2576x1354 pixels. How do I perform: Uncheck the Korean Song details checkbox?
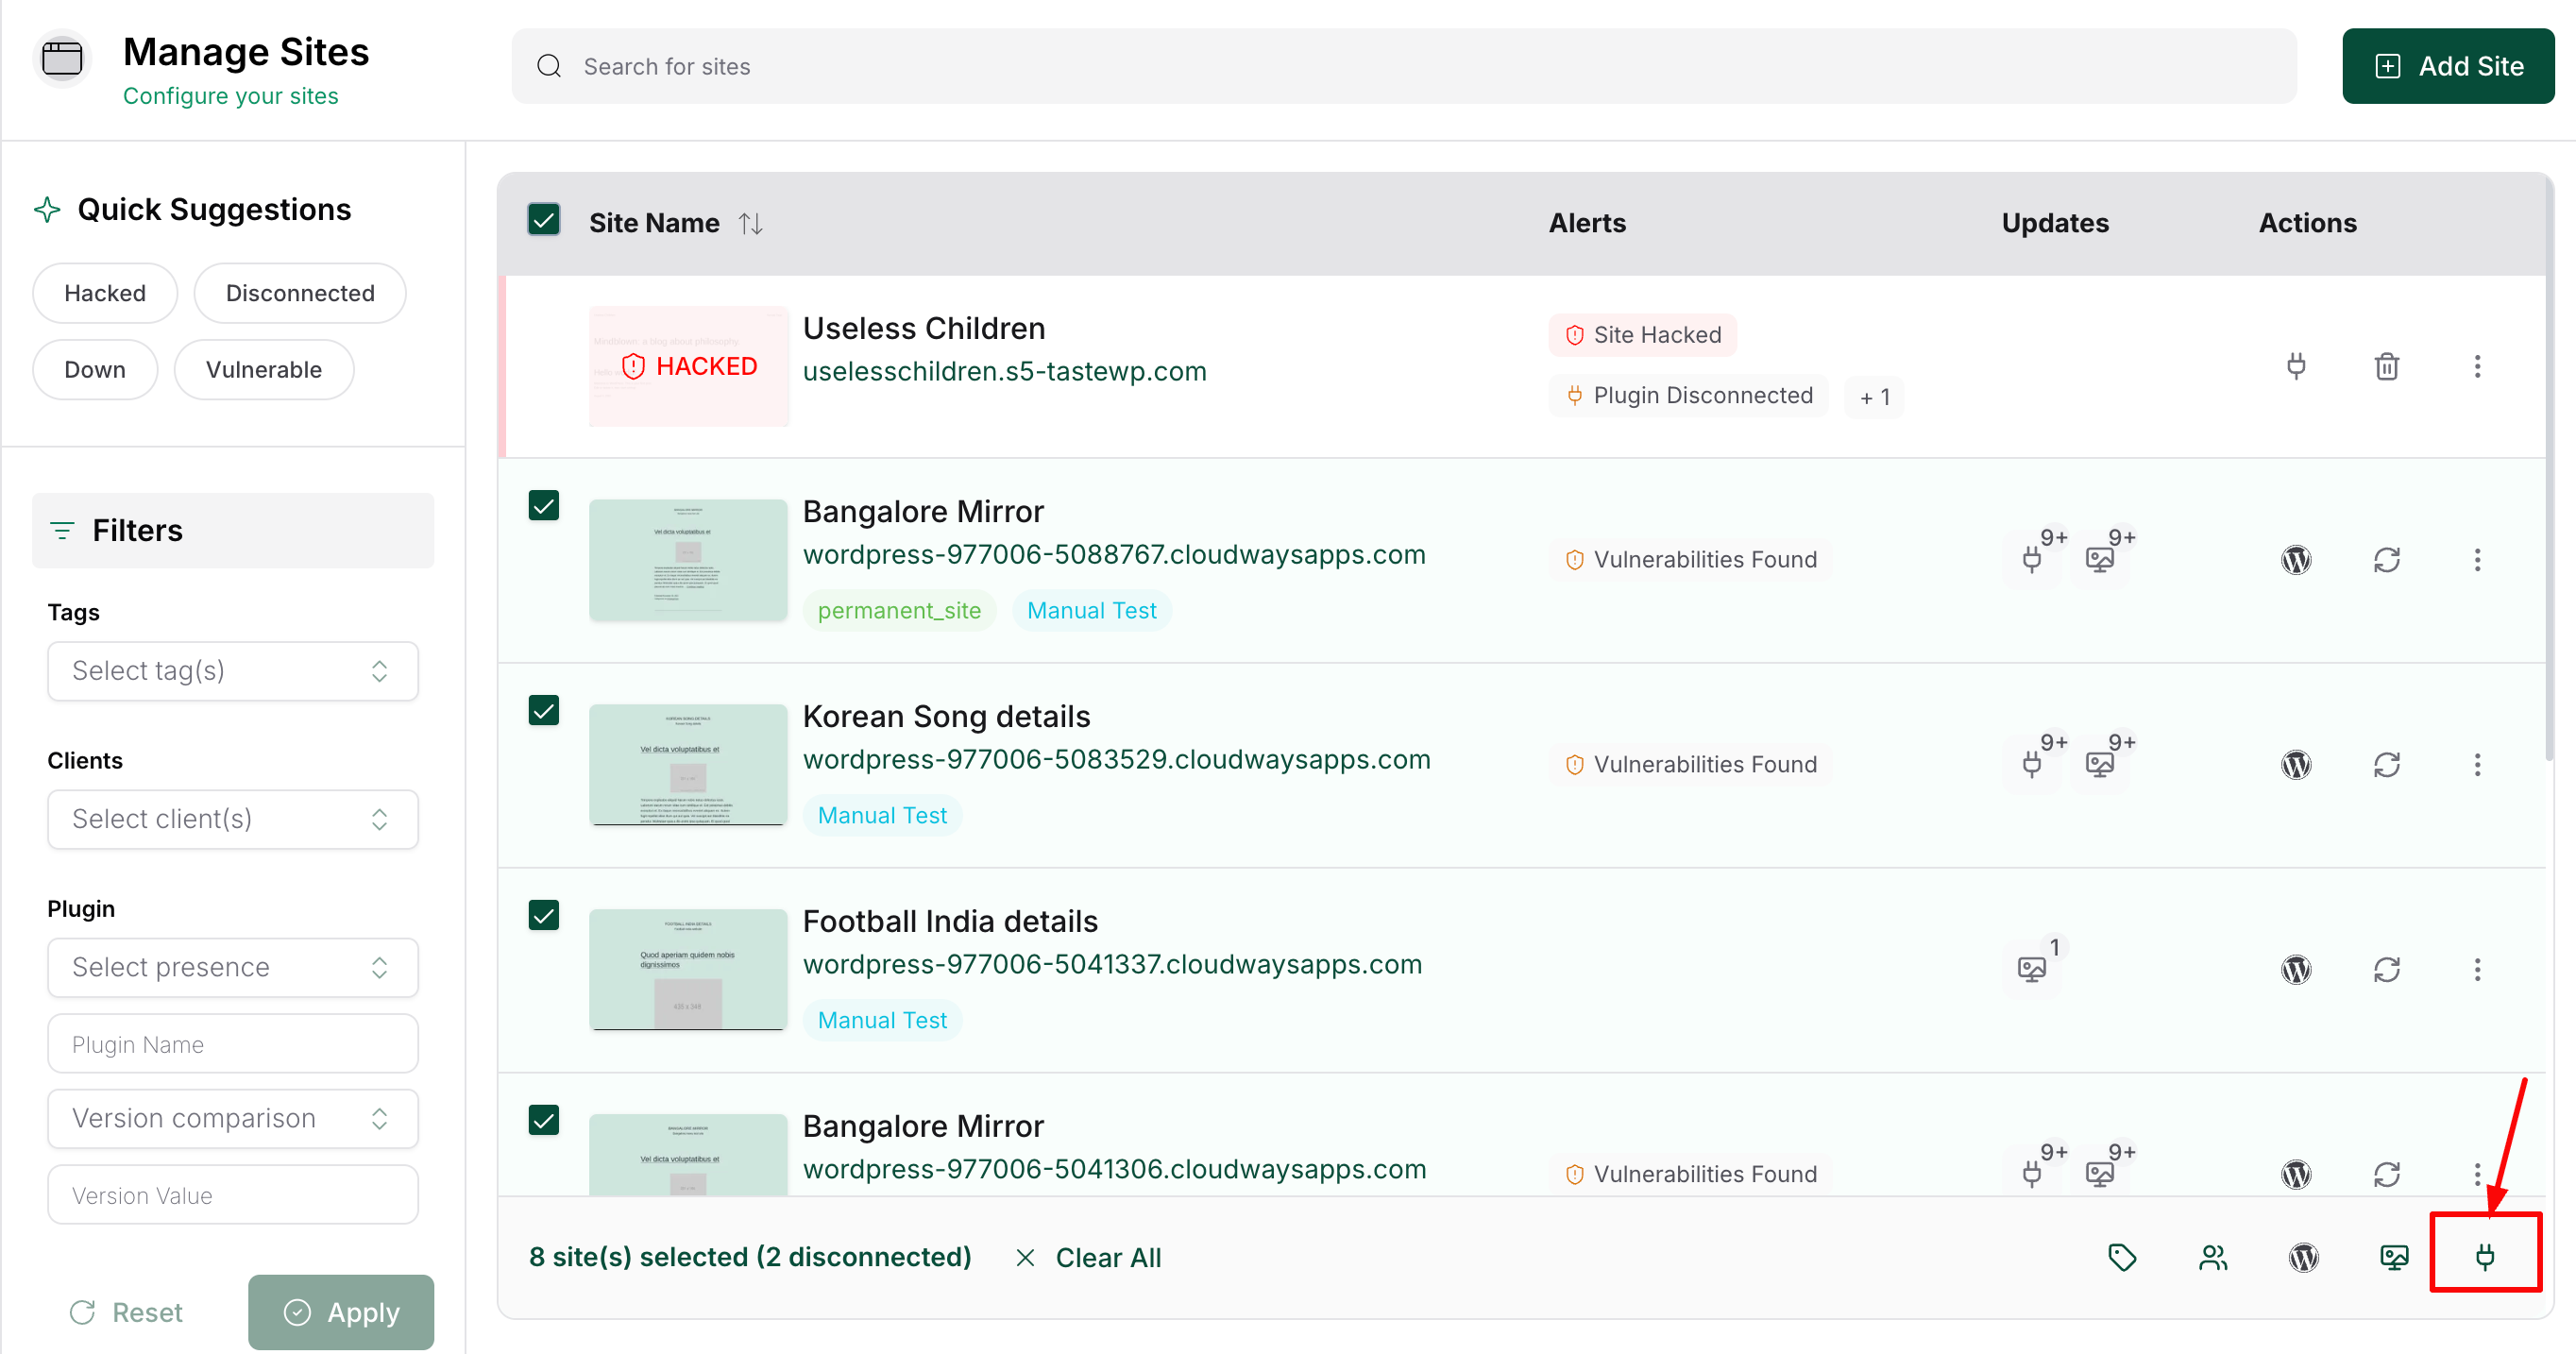tap(544, 711)
